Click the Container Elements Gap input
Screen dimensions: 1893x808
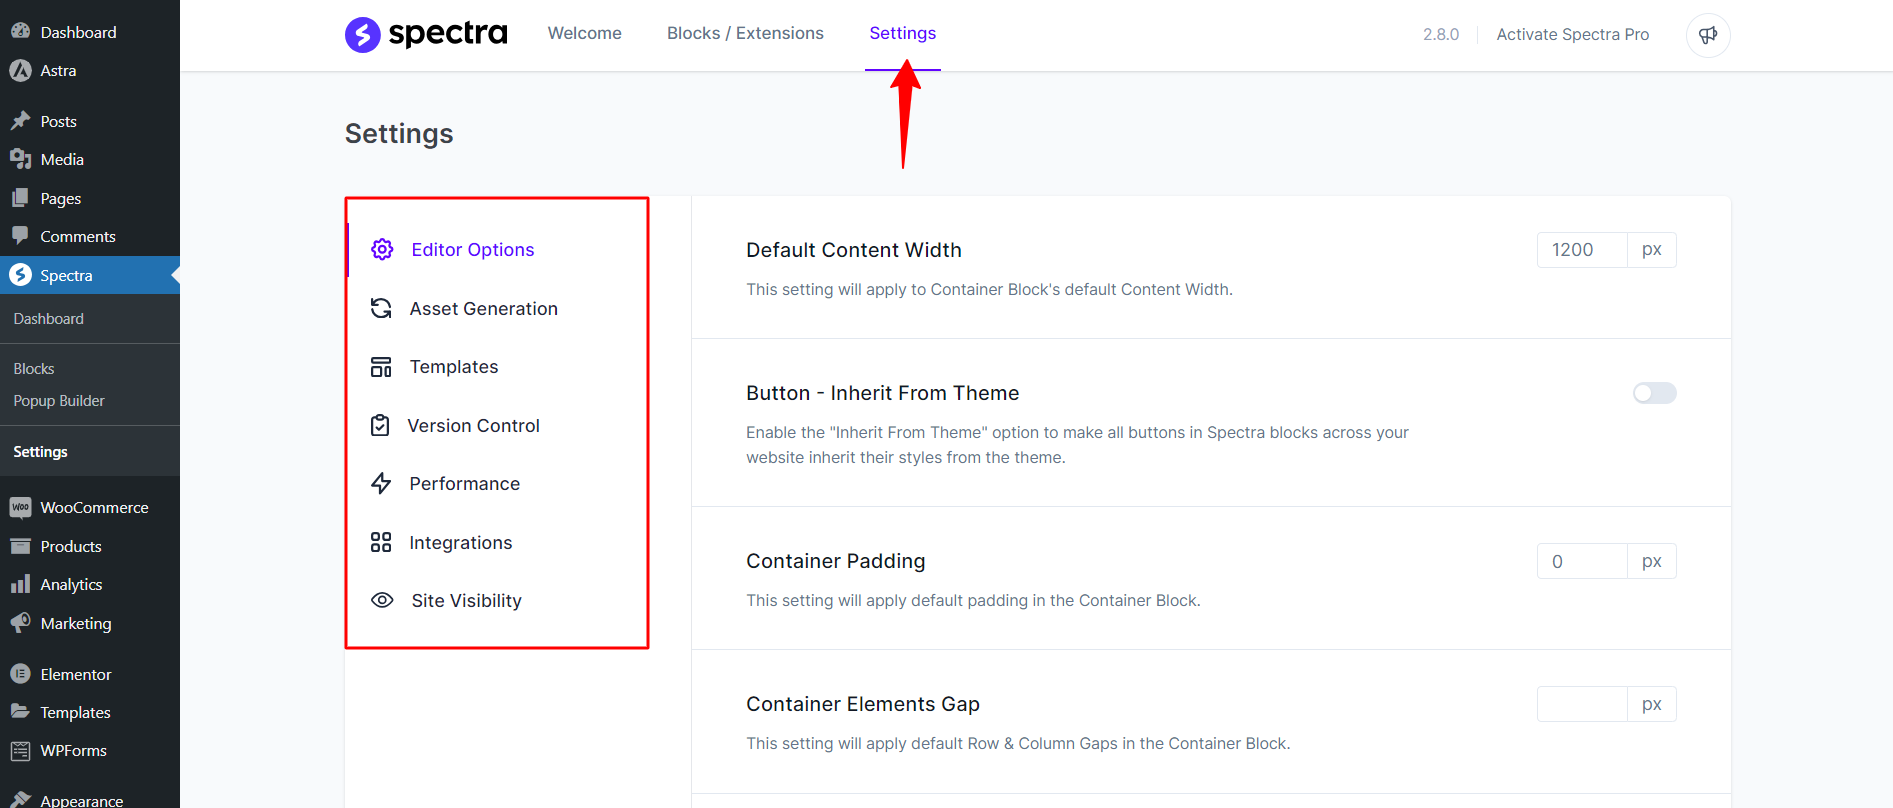1582,704
